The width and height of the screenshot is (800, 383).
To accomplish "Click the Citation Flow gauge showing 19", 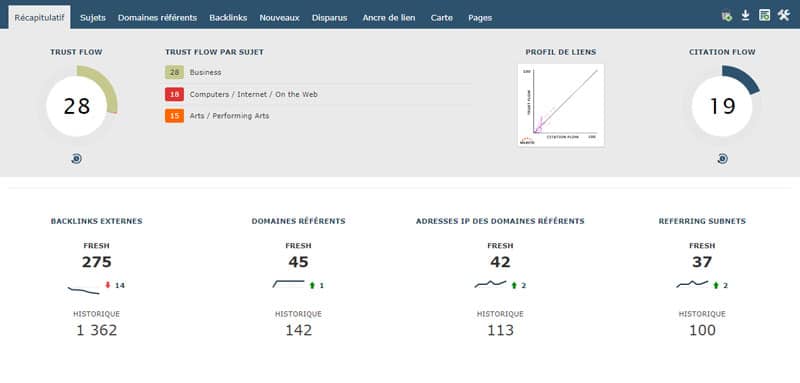I will pyautogui.click(x=722, y=106).
